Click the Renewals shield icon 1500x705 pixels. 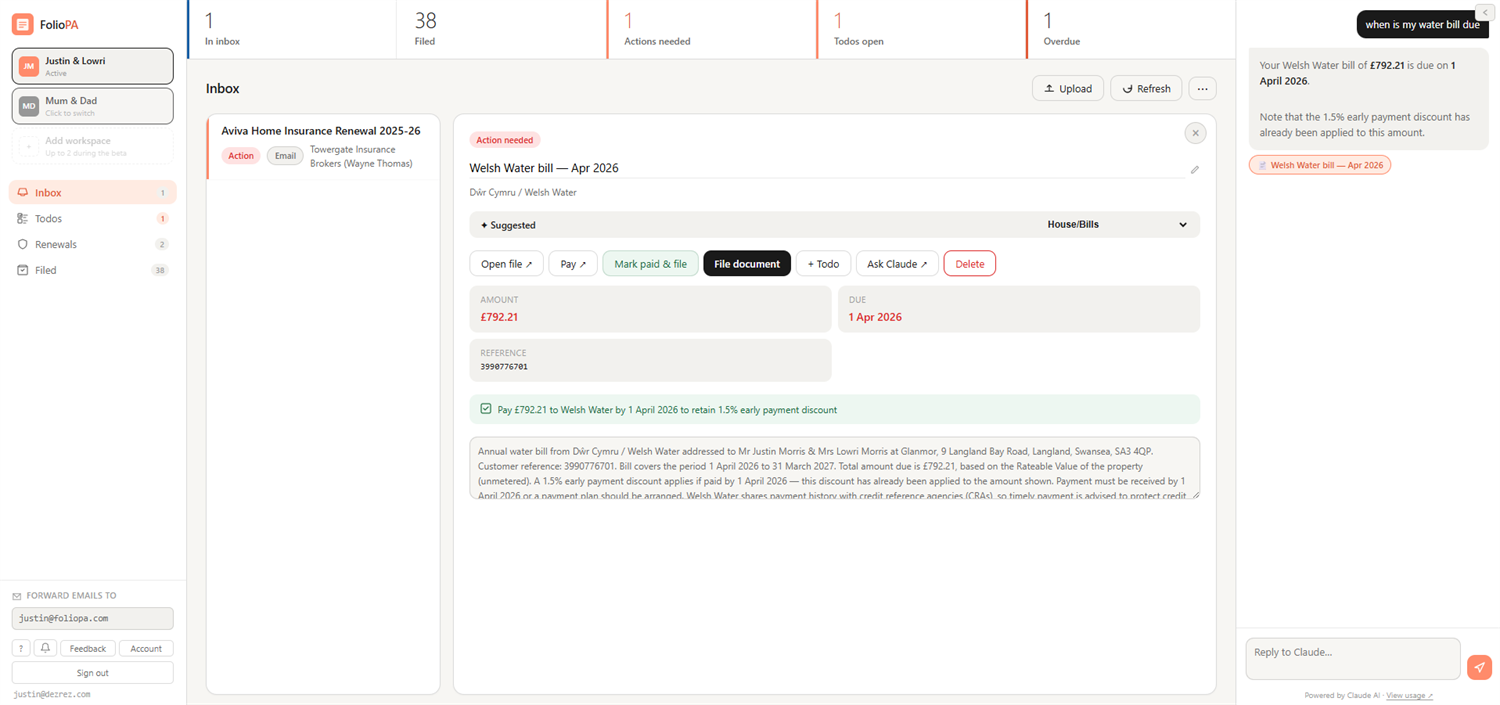[x=23, y=244]
